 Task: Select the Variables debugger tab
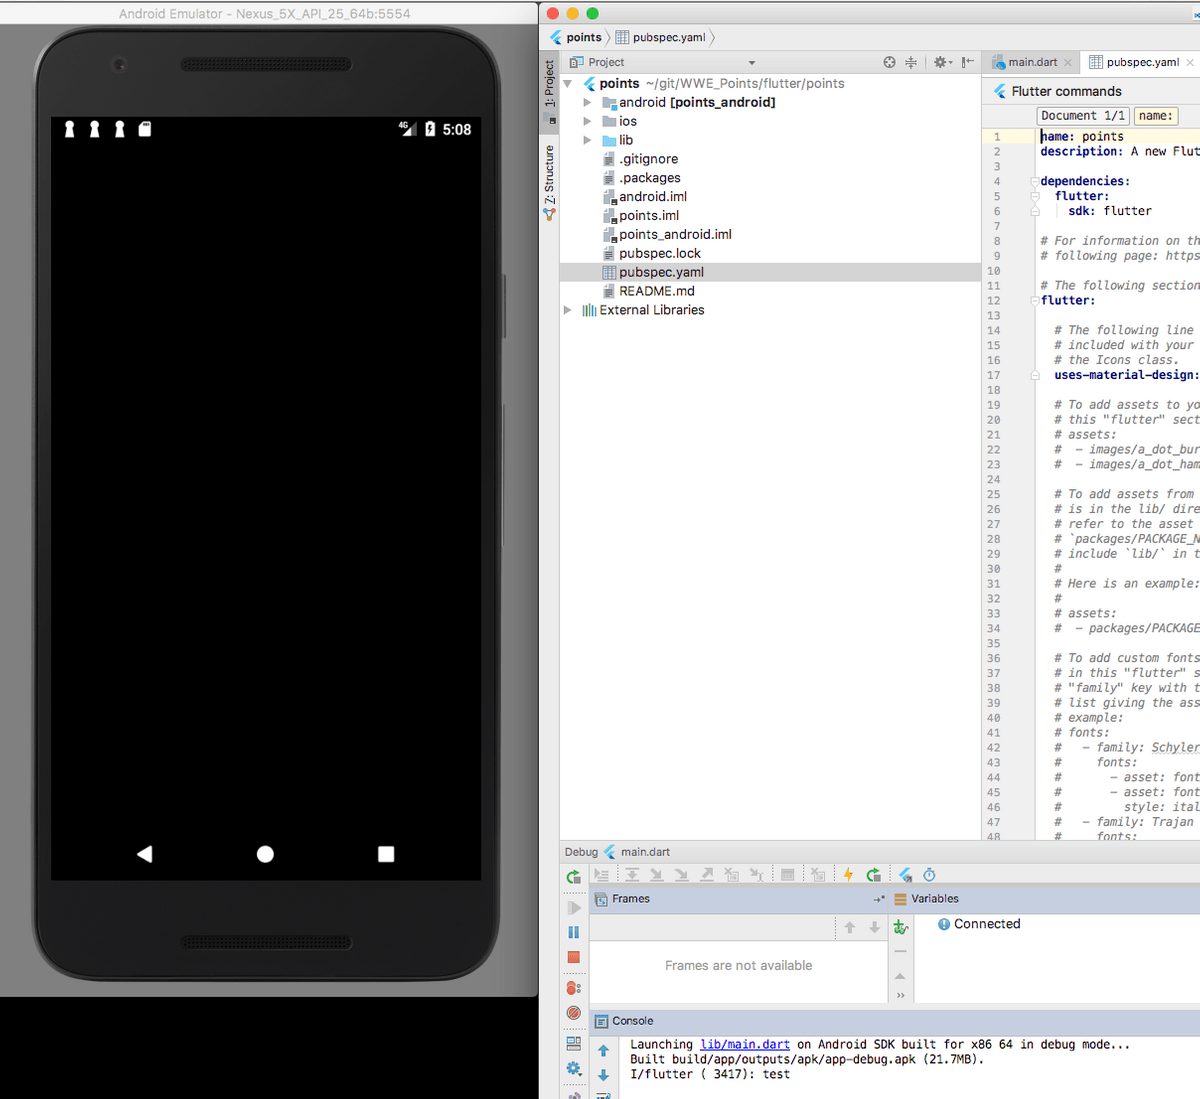[935, 898]
